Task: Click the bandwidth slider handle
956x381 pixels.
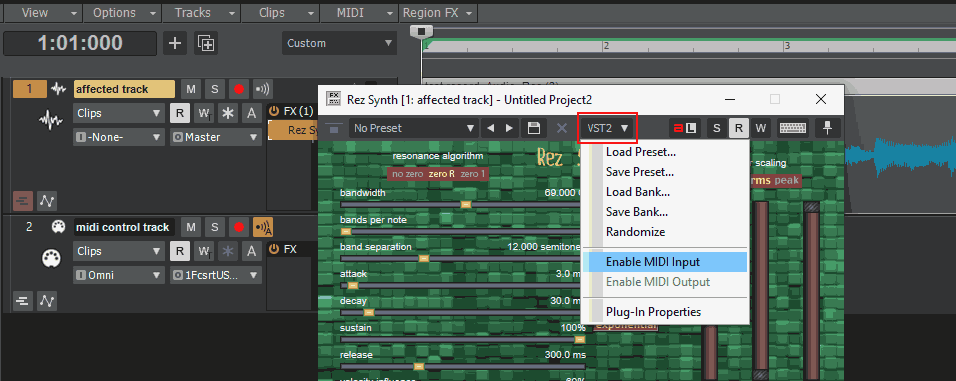Action: [x=466, y=205]
